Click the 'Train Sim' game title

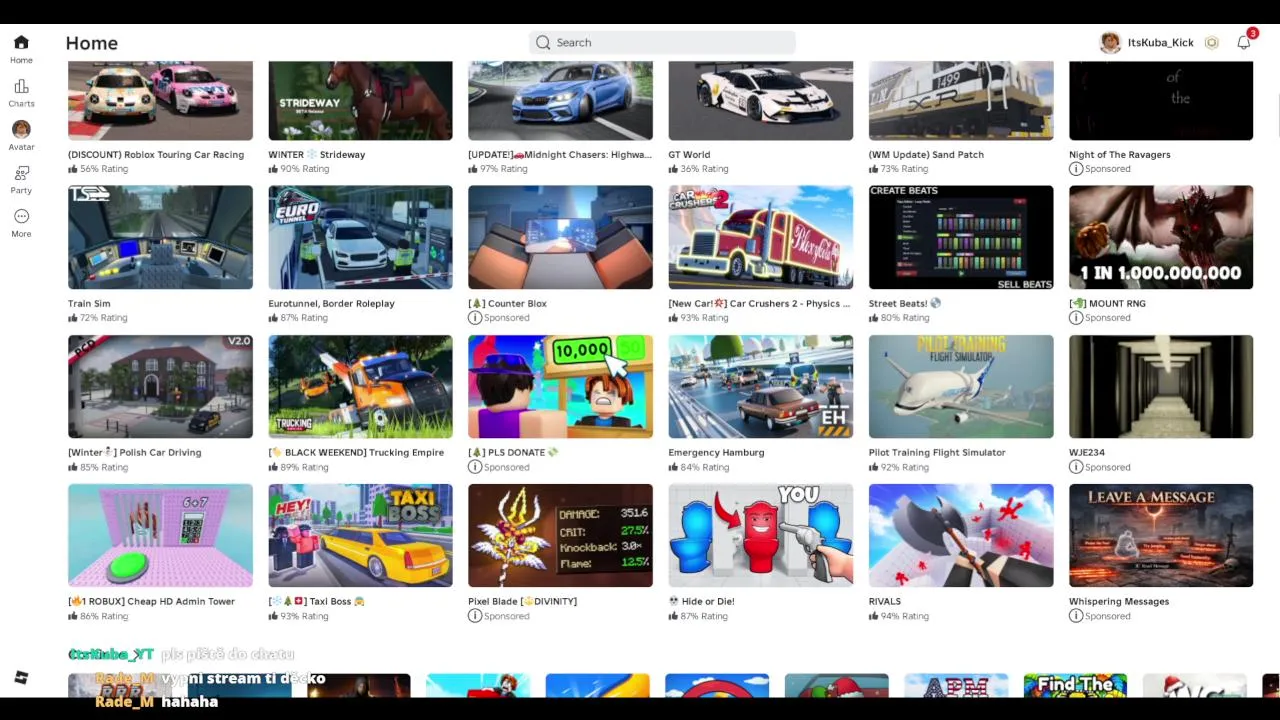tap(89, 303)
